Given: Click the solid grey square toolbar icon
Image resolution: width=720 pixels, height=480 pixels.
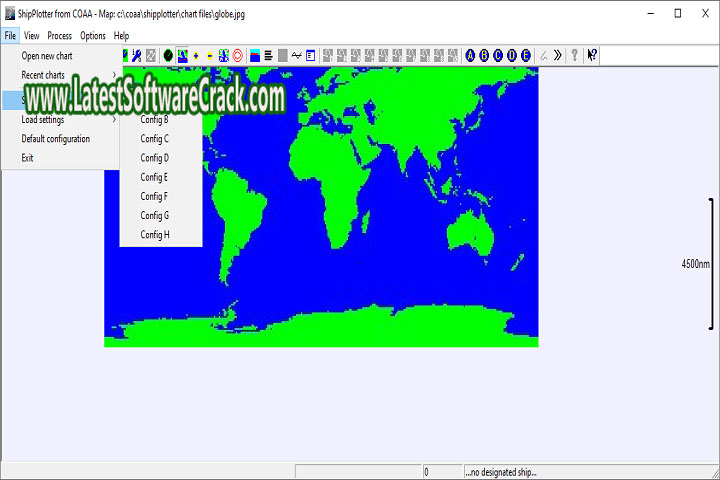Looking at the screenshot, I should click(283, 56).
